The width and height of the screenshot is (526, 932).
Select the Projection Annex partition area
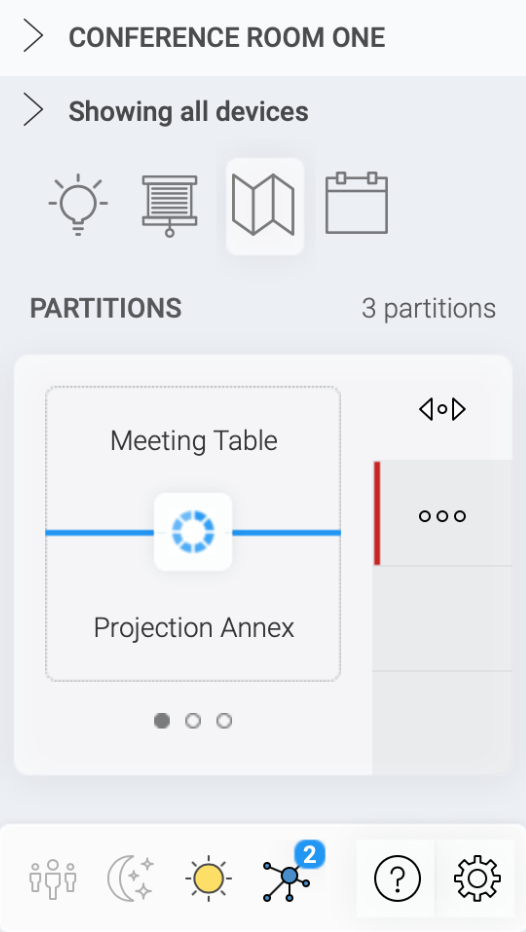[193, 627]
